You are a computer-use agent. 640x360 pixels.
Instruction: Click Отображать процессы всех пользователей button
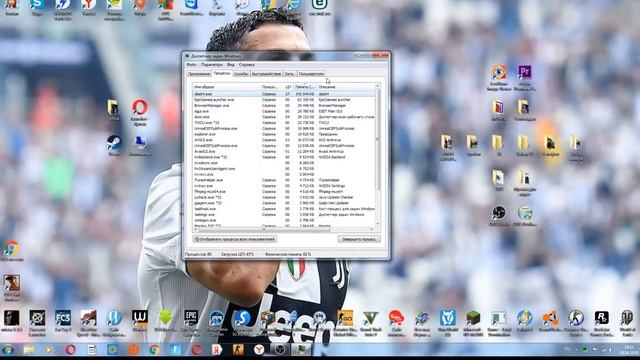tap(235, 239)
